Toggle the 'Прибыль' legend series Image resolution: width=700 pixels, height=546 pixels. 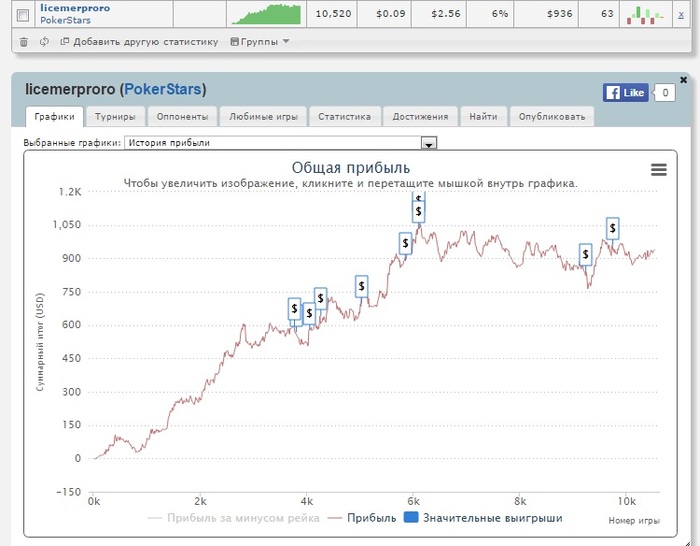click(x=362, y=518)
